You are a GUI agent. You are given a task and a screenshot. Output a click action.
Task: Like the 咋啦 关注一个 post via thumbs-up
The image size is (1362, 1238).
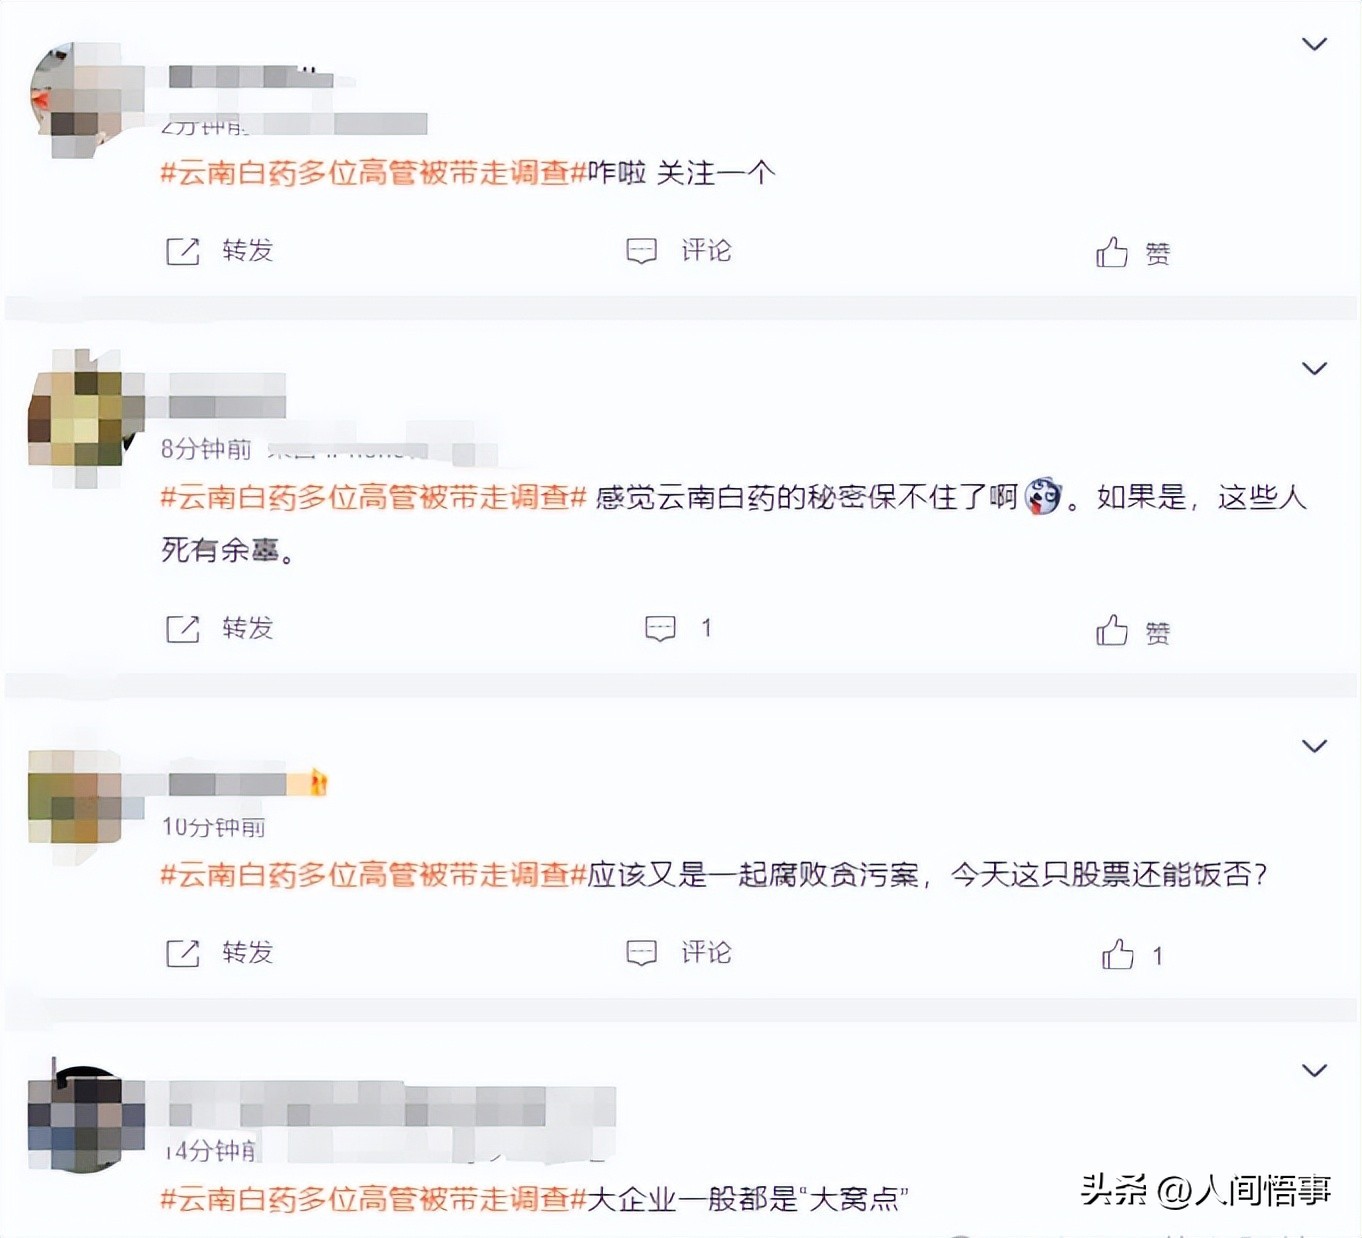point(1112,252)
